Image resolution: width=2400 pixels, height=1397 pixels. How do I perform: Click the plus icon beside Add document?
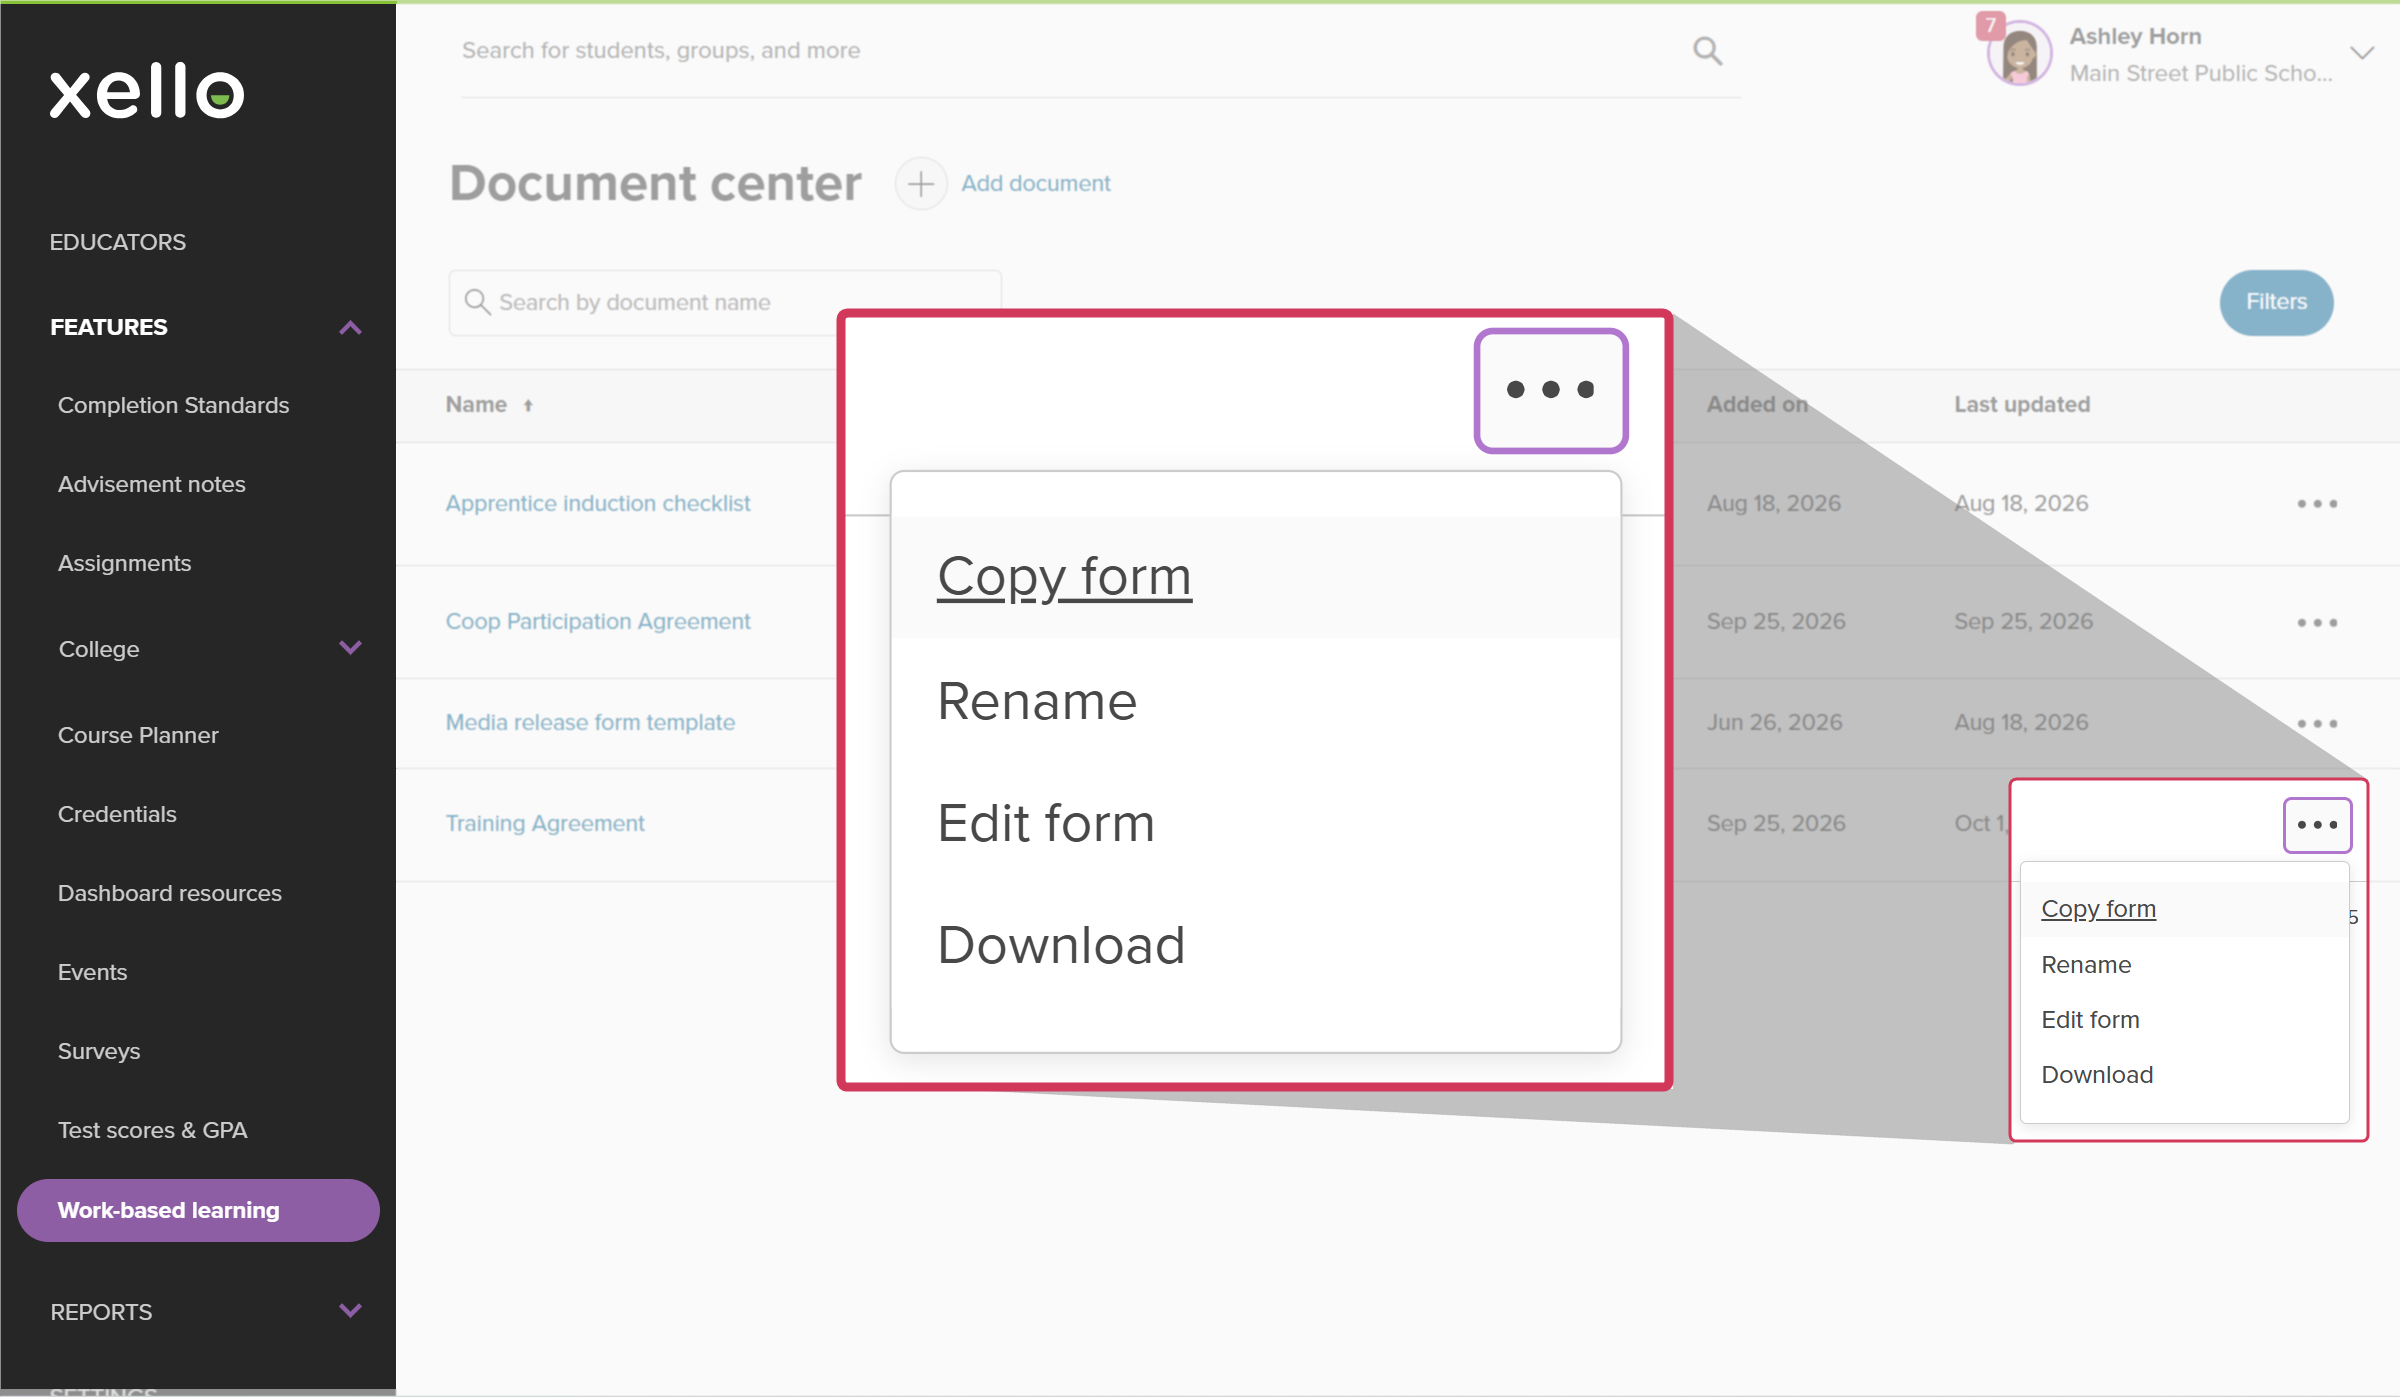pyautogui.click(x=920, y=184)
